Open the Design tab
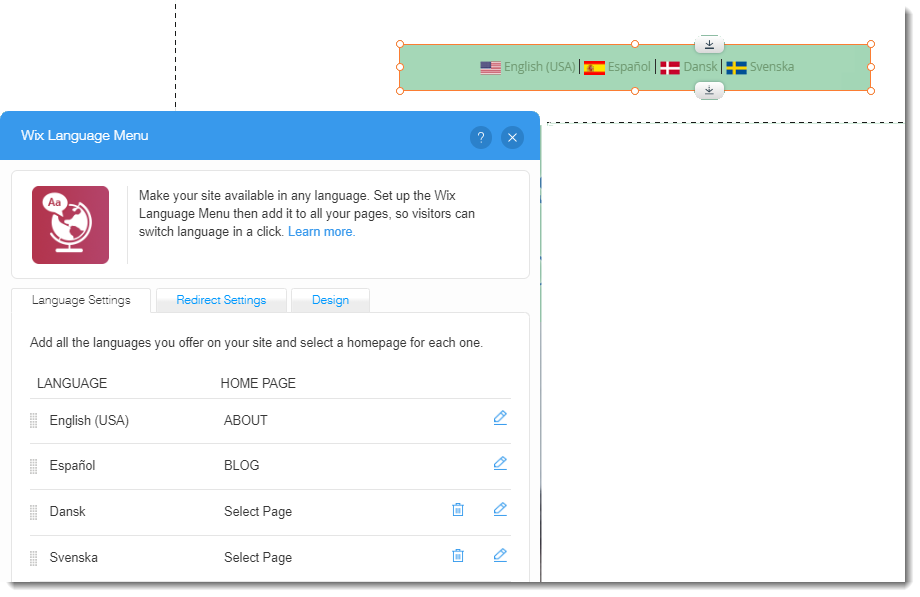Viewport: 920px width, 597px height. point(330,300)
